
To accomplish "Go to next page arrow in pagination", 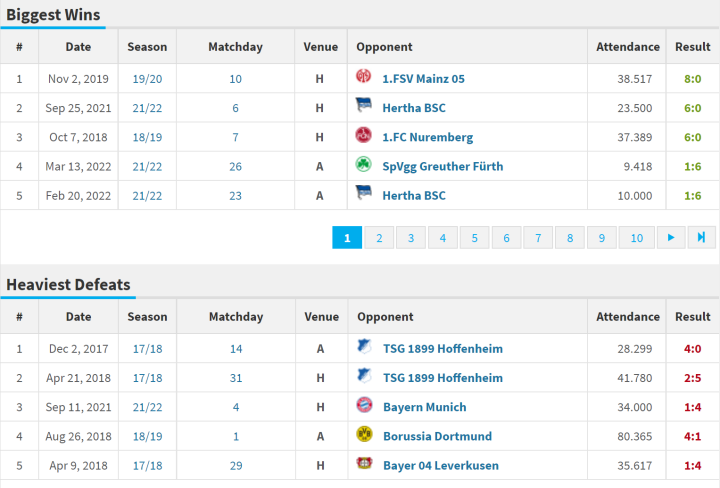I will [x=670, y=237].
